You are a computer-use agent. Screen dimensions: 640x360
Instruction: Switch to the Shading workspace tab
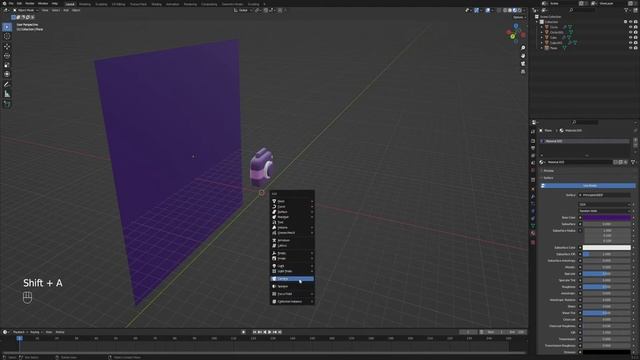click(x=156, y=4)
